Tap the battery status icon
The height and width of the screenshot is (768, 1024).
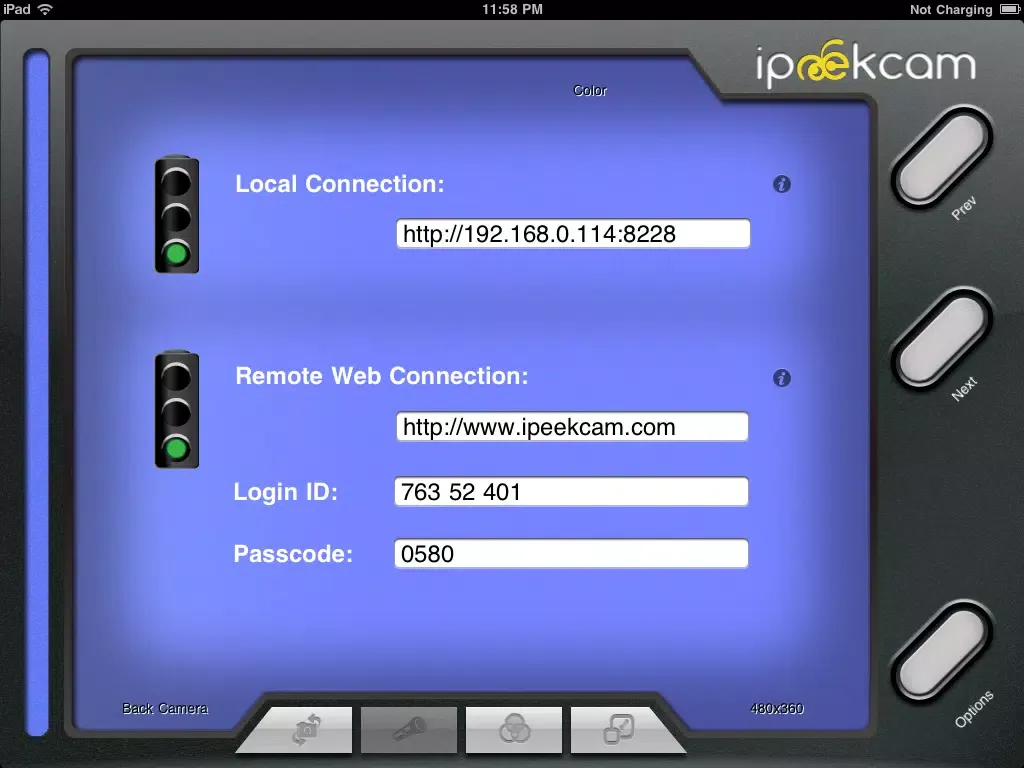point(1009,9)
